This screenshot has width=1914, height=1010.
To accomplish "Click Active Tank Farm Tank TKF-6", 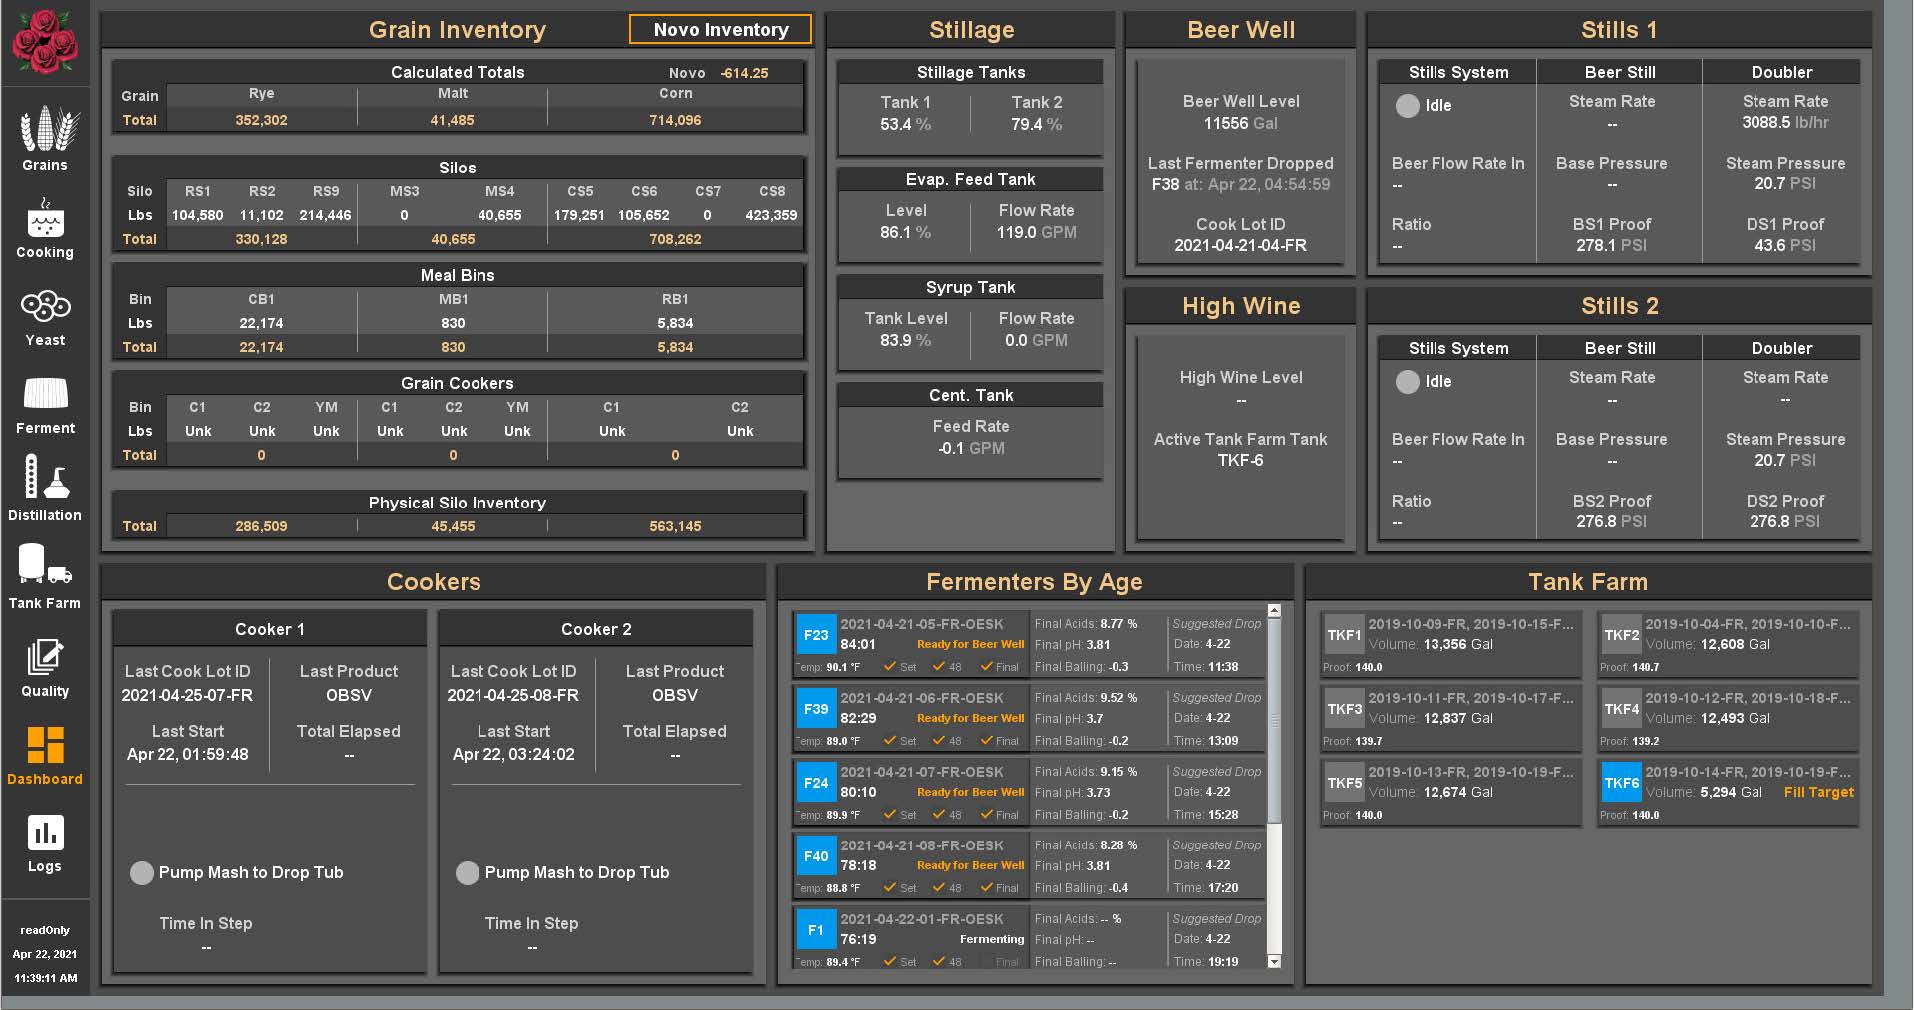I will tap(1240, 461).
